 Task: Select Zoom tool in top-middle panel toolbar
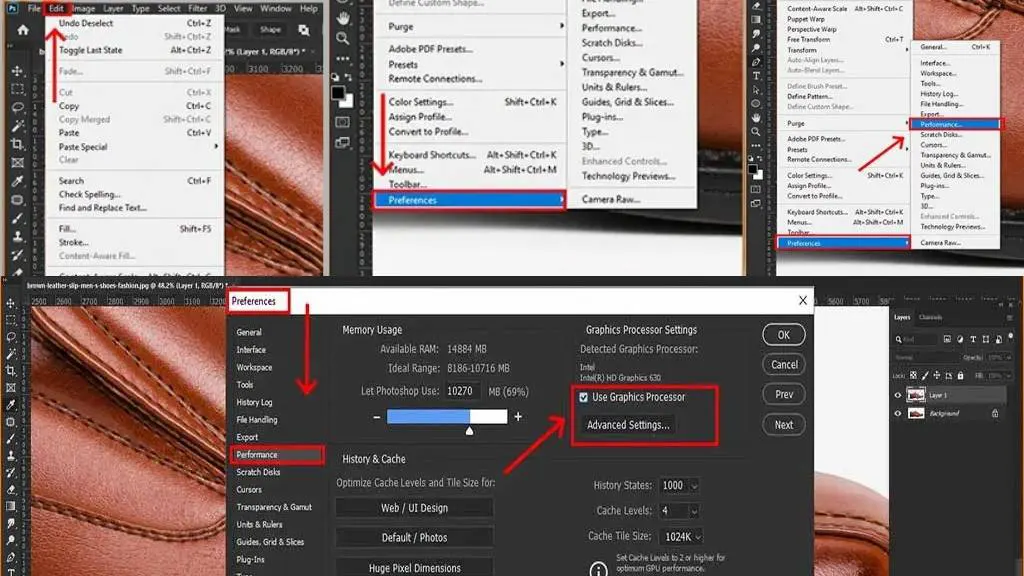343,39
